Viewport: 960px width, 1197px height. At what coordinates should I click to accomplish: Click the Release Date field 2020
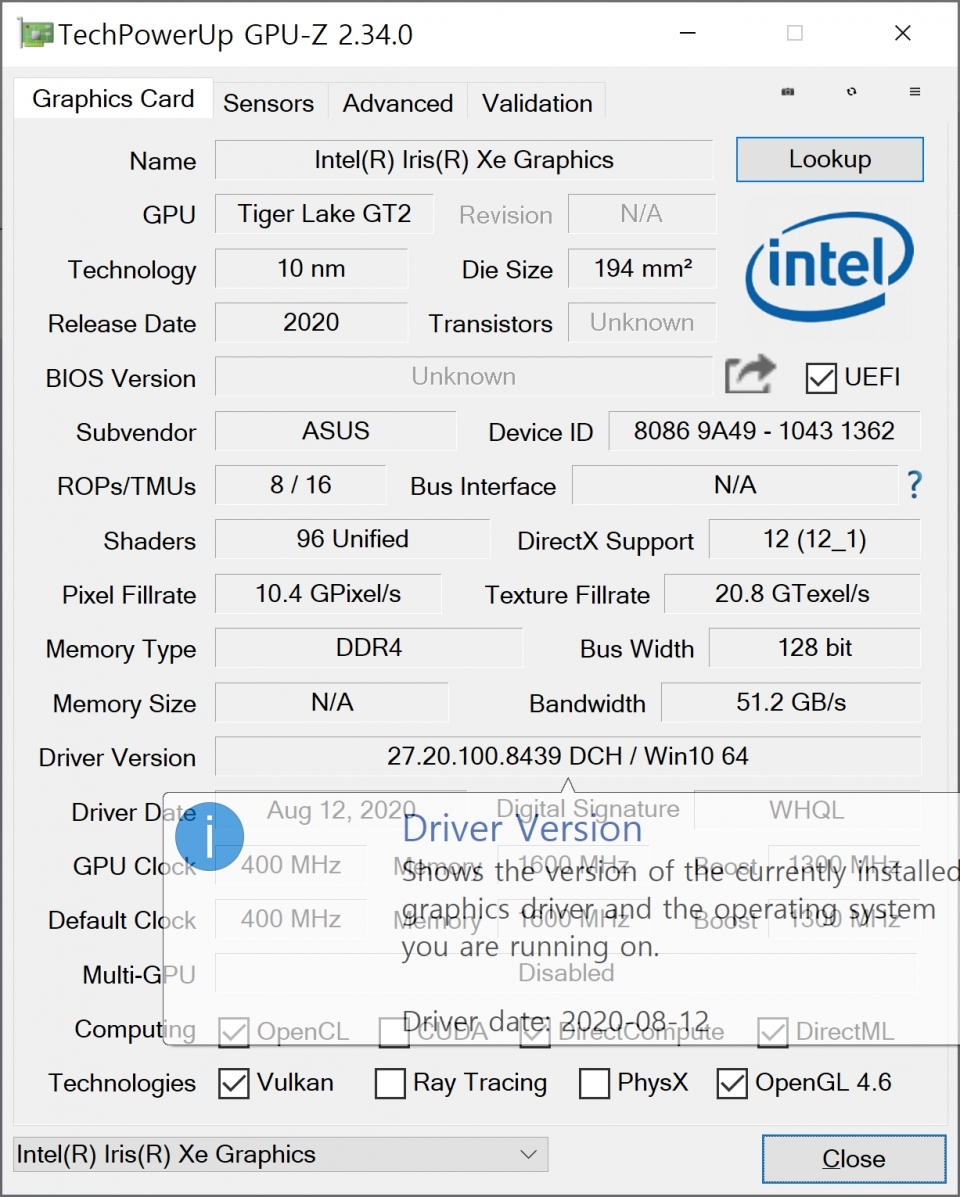pos(311,322)
